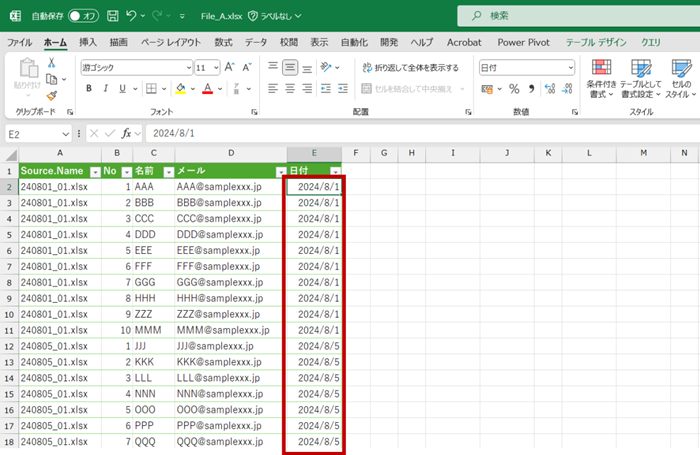This screenshot has width=700, height=455.
Task: Apply percent style to the cell
Action: point(514,88)
